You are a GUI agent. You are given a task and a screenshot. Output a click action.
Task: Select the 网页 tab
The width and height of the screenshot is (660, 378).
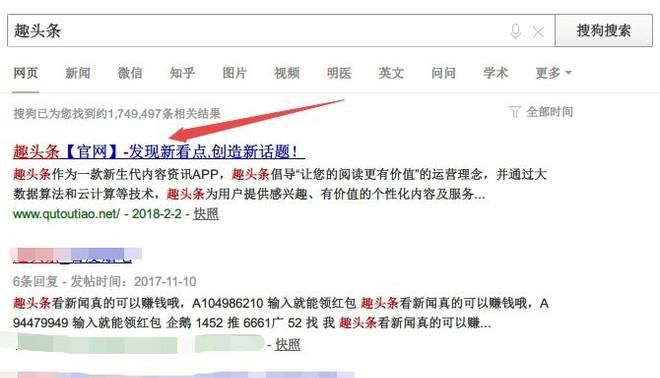coord(26,73)
